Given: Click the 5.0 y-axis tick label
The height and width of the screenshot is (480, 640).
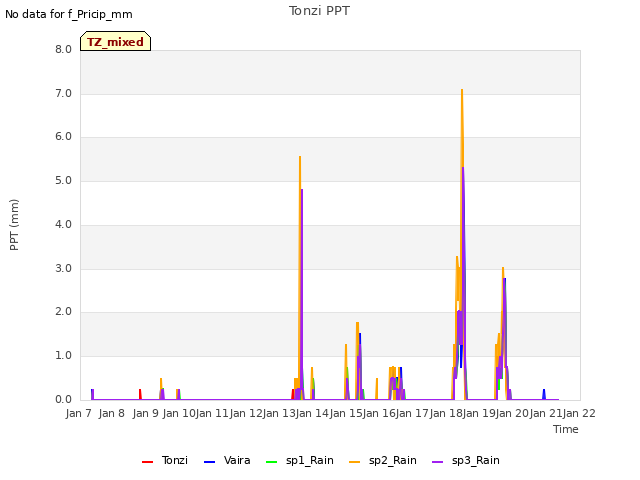Looking at the screenshot, I should 63,181.
